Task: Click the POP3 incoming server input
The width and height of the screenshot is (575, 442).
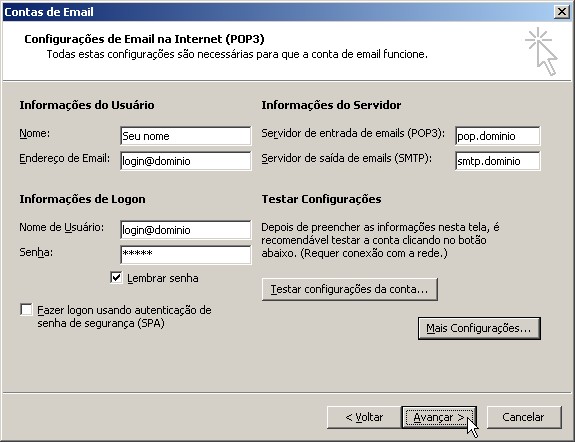Action: click(498, 136)
